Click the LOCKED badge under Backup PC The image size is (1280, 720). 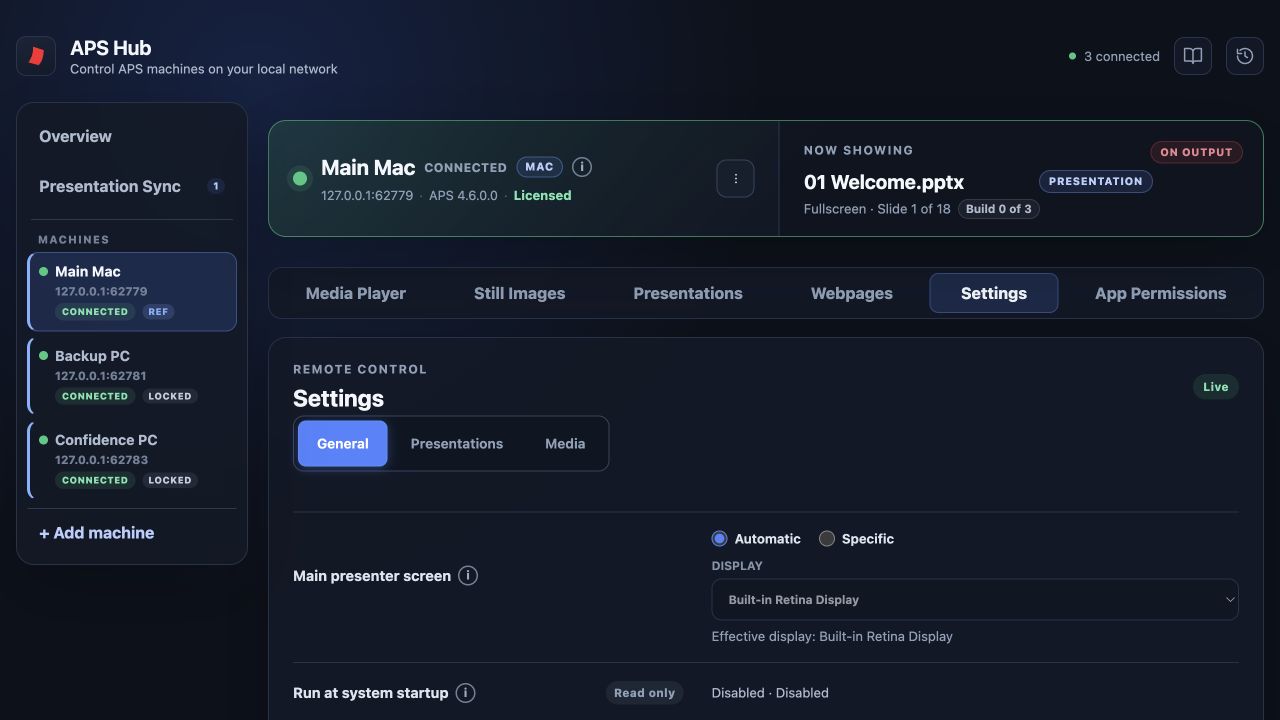click(x=170, y=396)
